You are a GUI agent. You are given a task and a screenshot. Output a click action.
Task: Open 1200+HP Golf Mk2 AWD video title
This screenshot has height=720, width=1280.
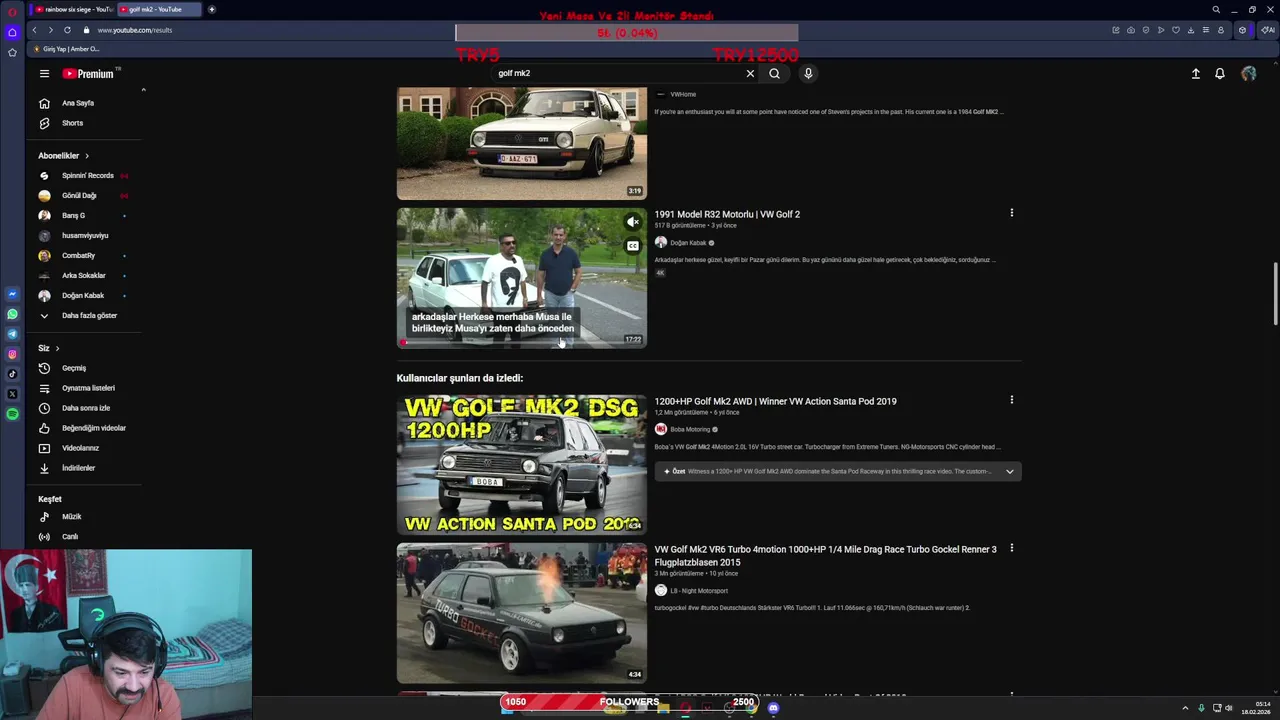coord(775,401)
